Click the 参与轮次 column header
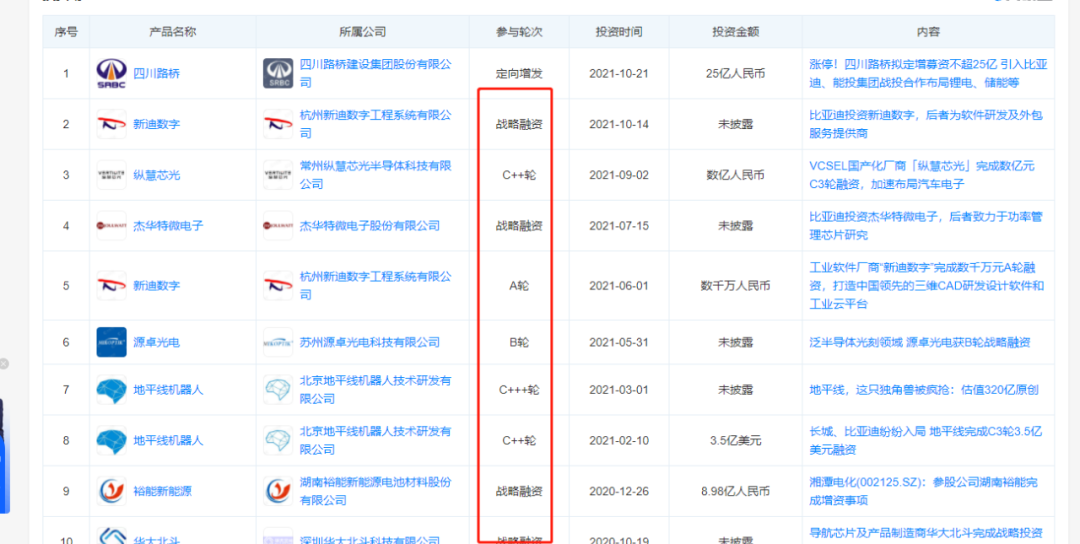Image resolution: width=1080 pixels, height=544 pixels. point(519,32)
